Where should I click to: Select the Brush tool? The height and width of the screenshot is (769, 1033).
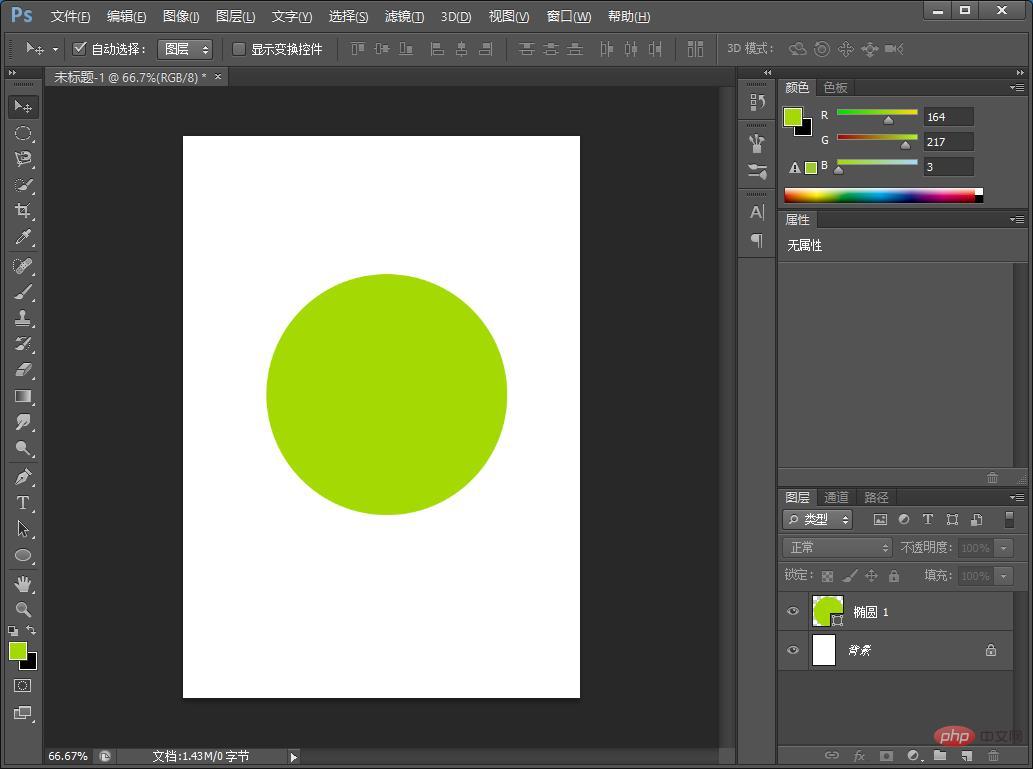coord(23,292)
